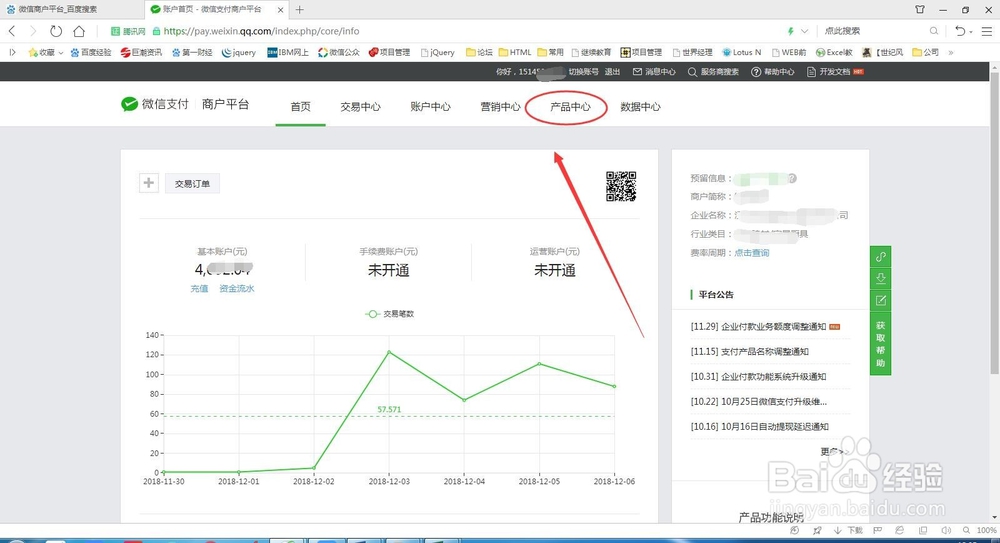This screenshot has width=1000, height=543.
Task: Open a new tab with plus button
Action: (300, 10)
